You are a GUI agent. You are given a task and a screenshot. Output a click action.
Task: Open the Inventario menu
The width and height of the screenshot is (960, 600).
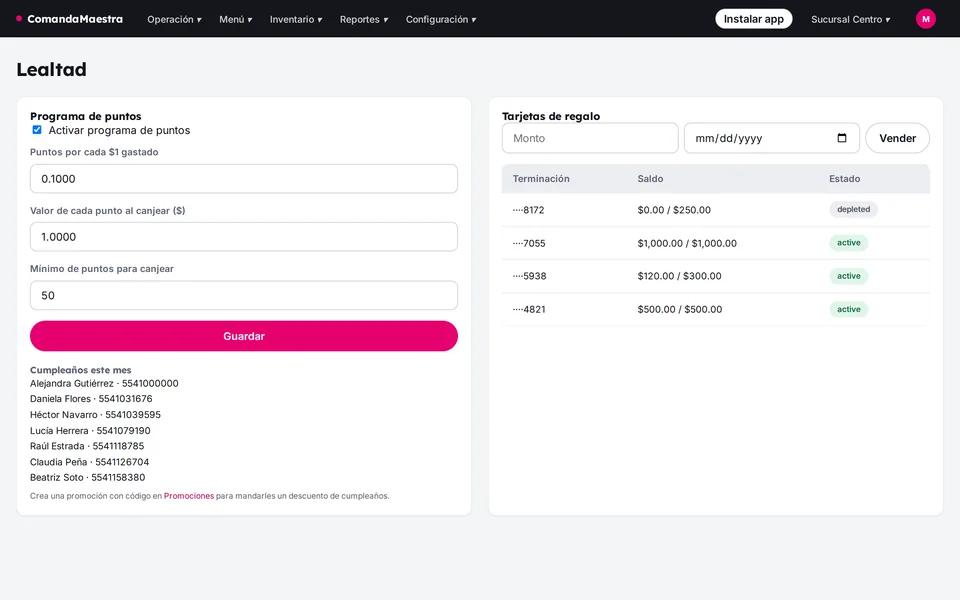[x=296, y=19]
